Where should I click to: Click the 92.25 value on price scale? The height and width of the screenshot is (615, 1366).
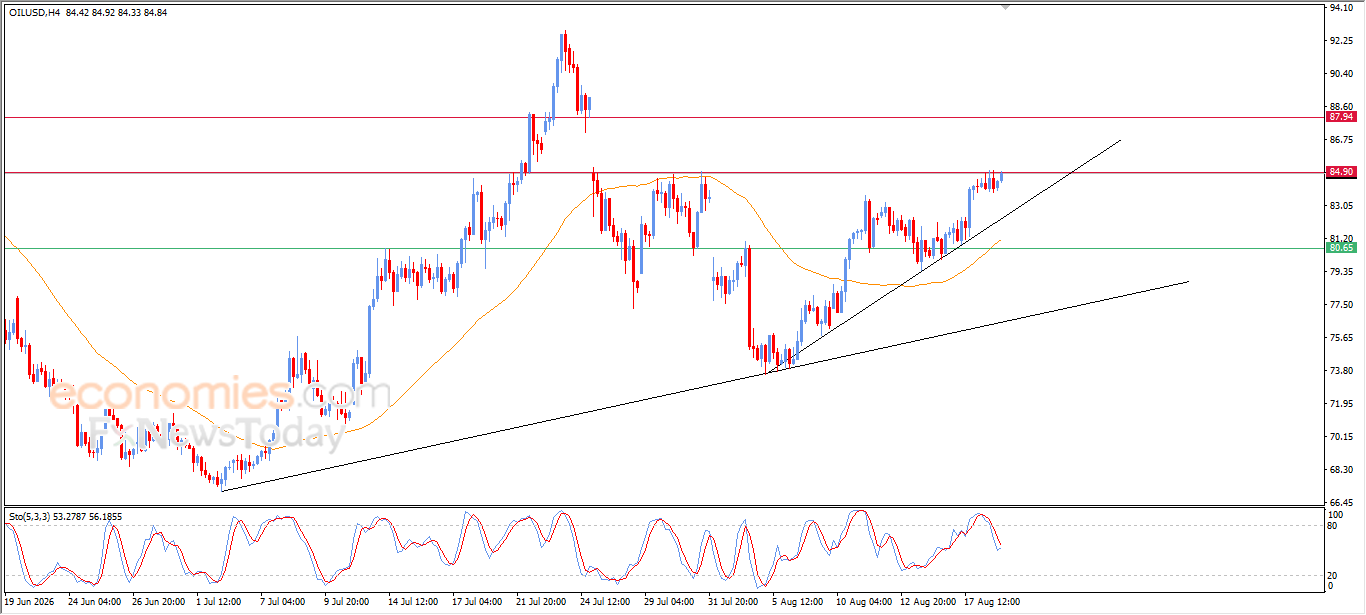pos(1341,41)
